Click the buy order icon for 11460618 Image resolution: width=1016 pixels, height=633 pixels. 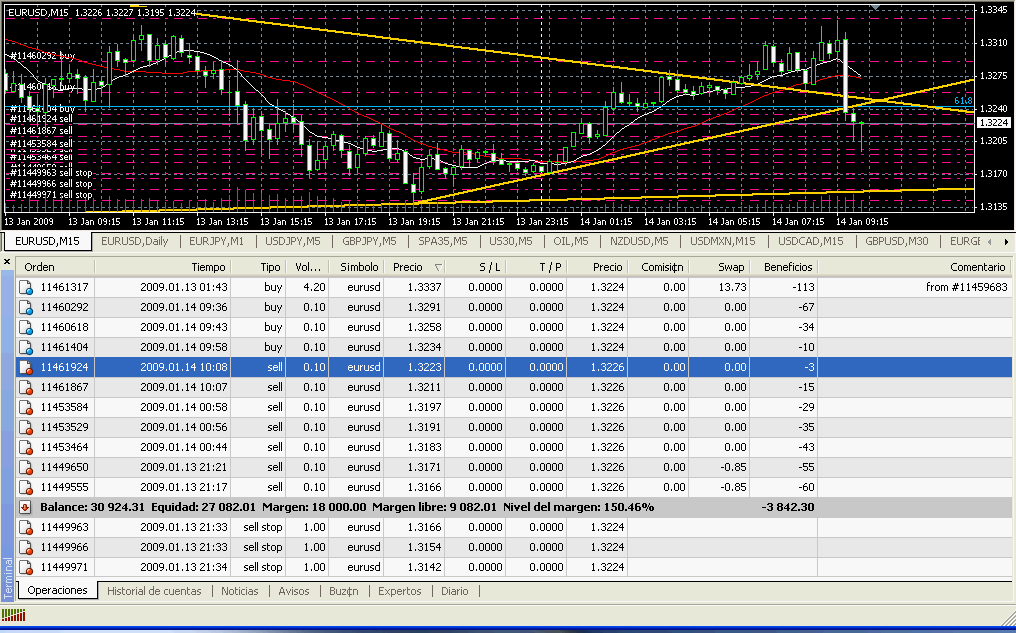pos(27,327)
